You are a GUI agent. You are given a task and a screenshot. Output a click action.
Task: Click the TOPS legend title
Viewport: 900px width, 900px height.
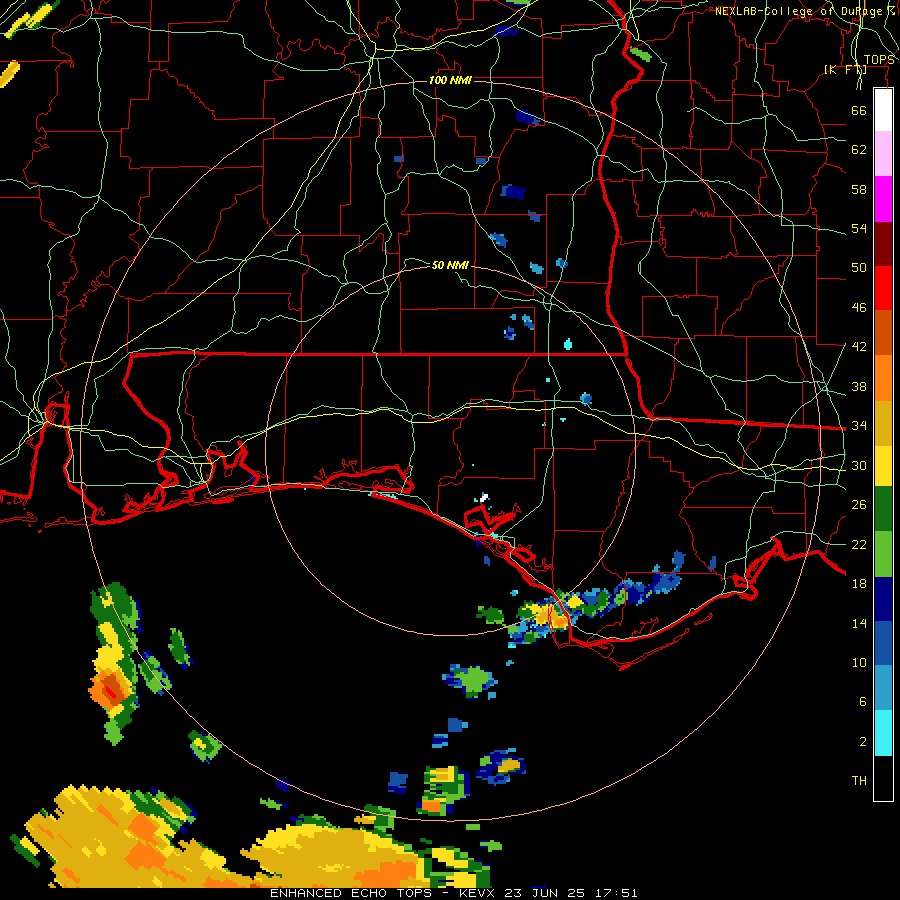879,59
